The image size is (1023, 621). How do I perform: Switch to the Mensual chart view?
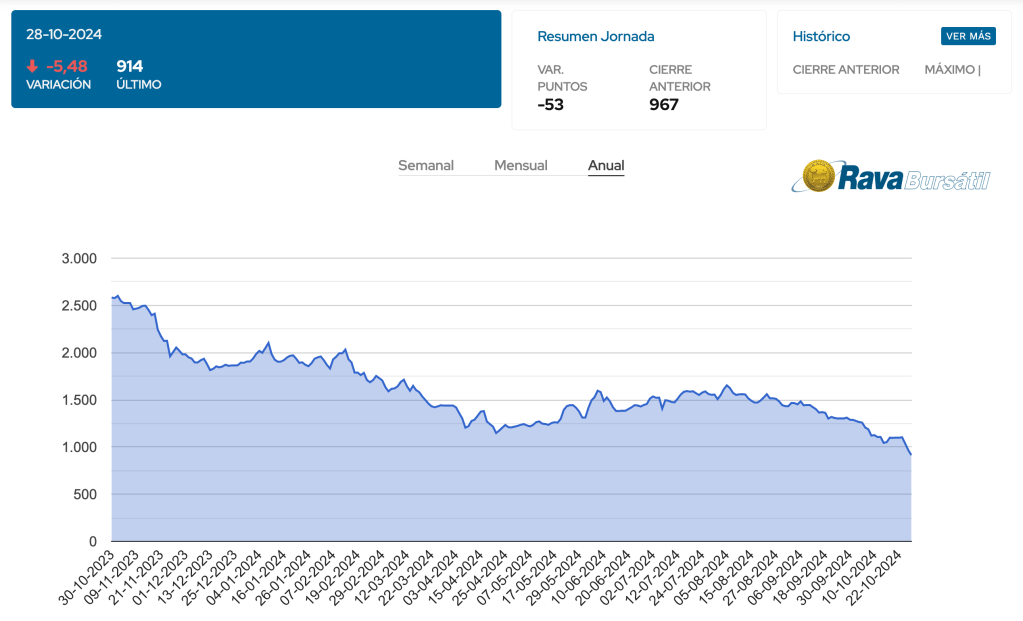click(520, 165)
